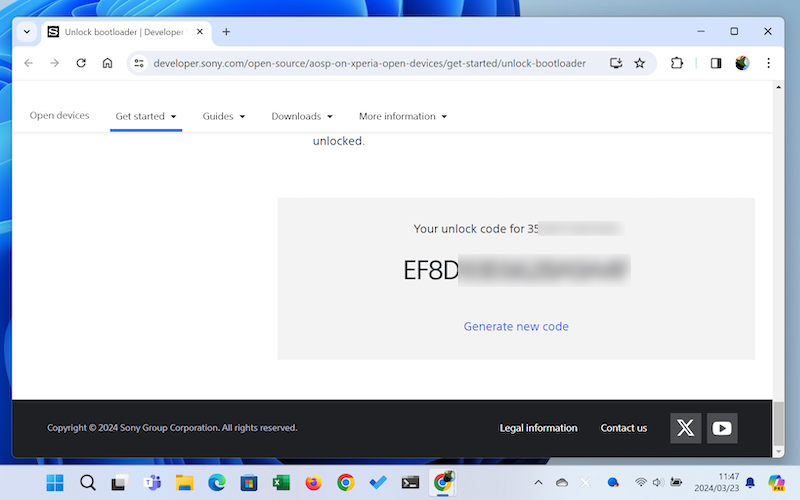Open Firefox from the Windows taskbar
The width and height of the screenshot is (800, 500).
tap(313, 483)
